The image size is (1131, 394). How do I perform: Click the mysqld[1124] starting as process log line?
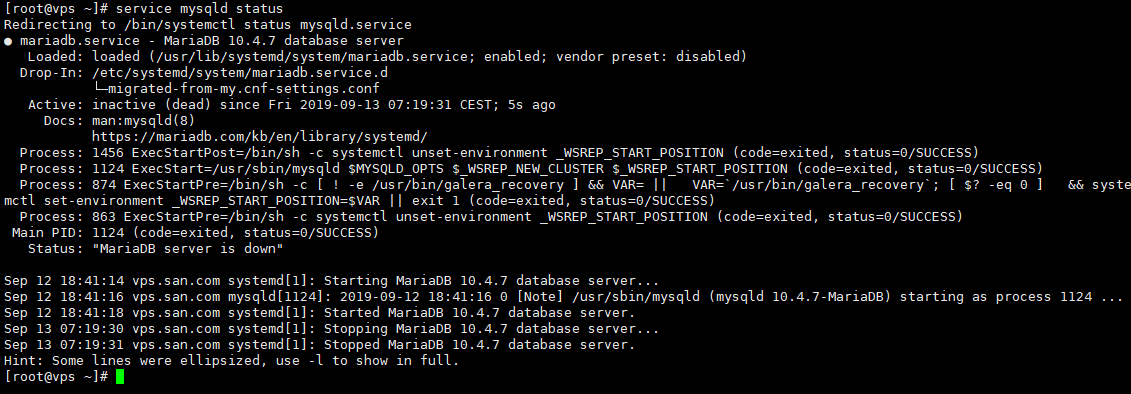pos(563,297)
